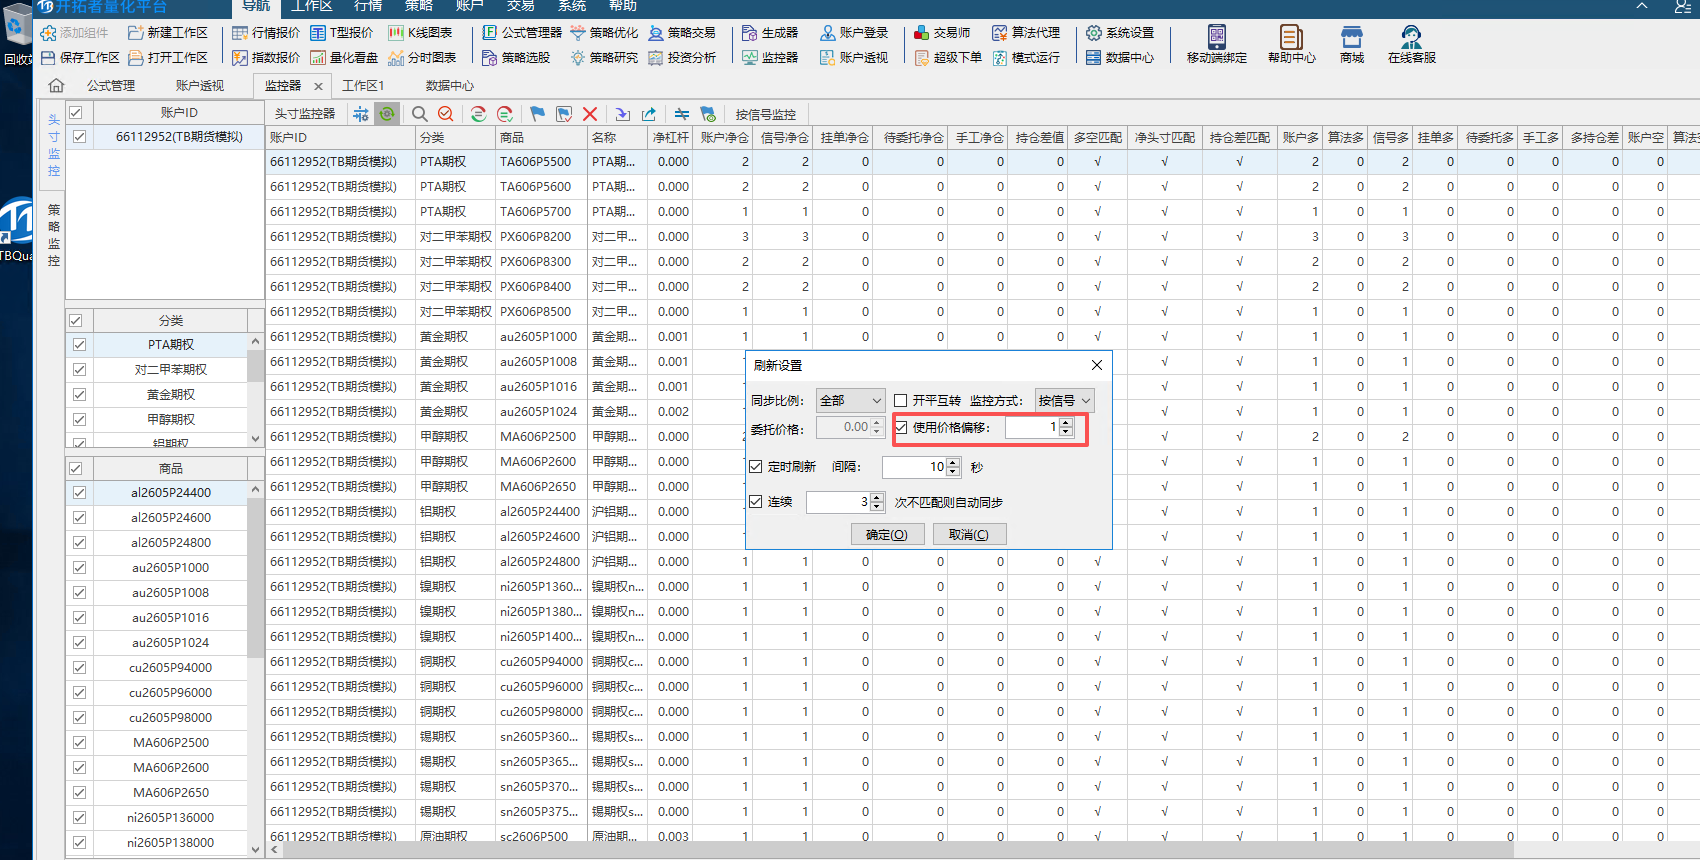Open the 策略 menu in title bar
Viewport: 1700px width, 860px height.
tap(418, 6)
